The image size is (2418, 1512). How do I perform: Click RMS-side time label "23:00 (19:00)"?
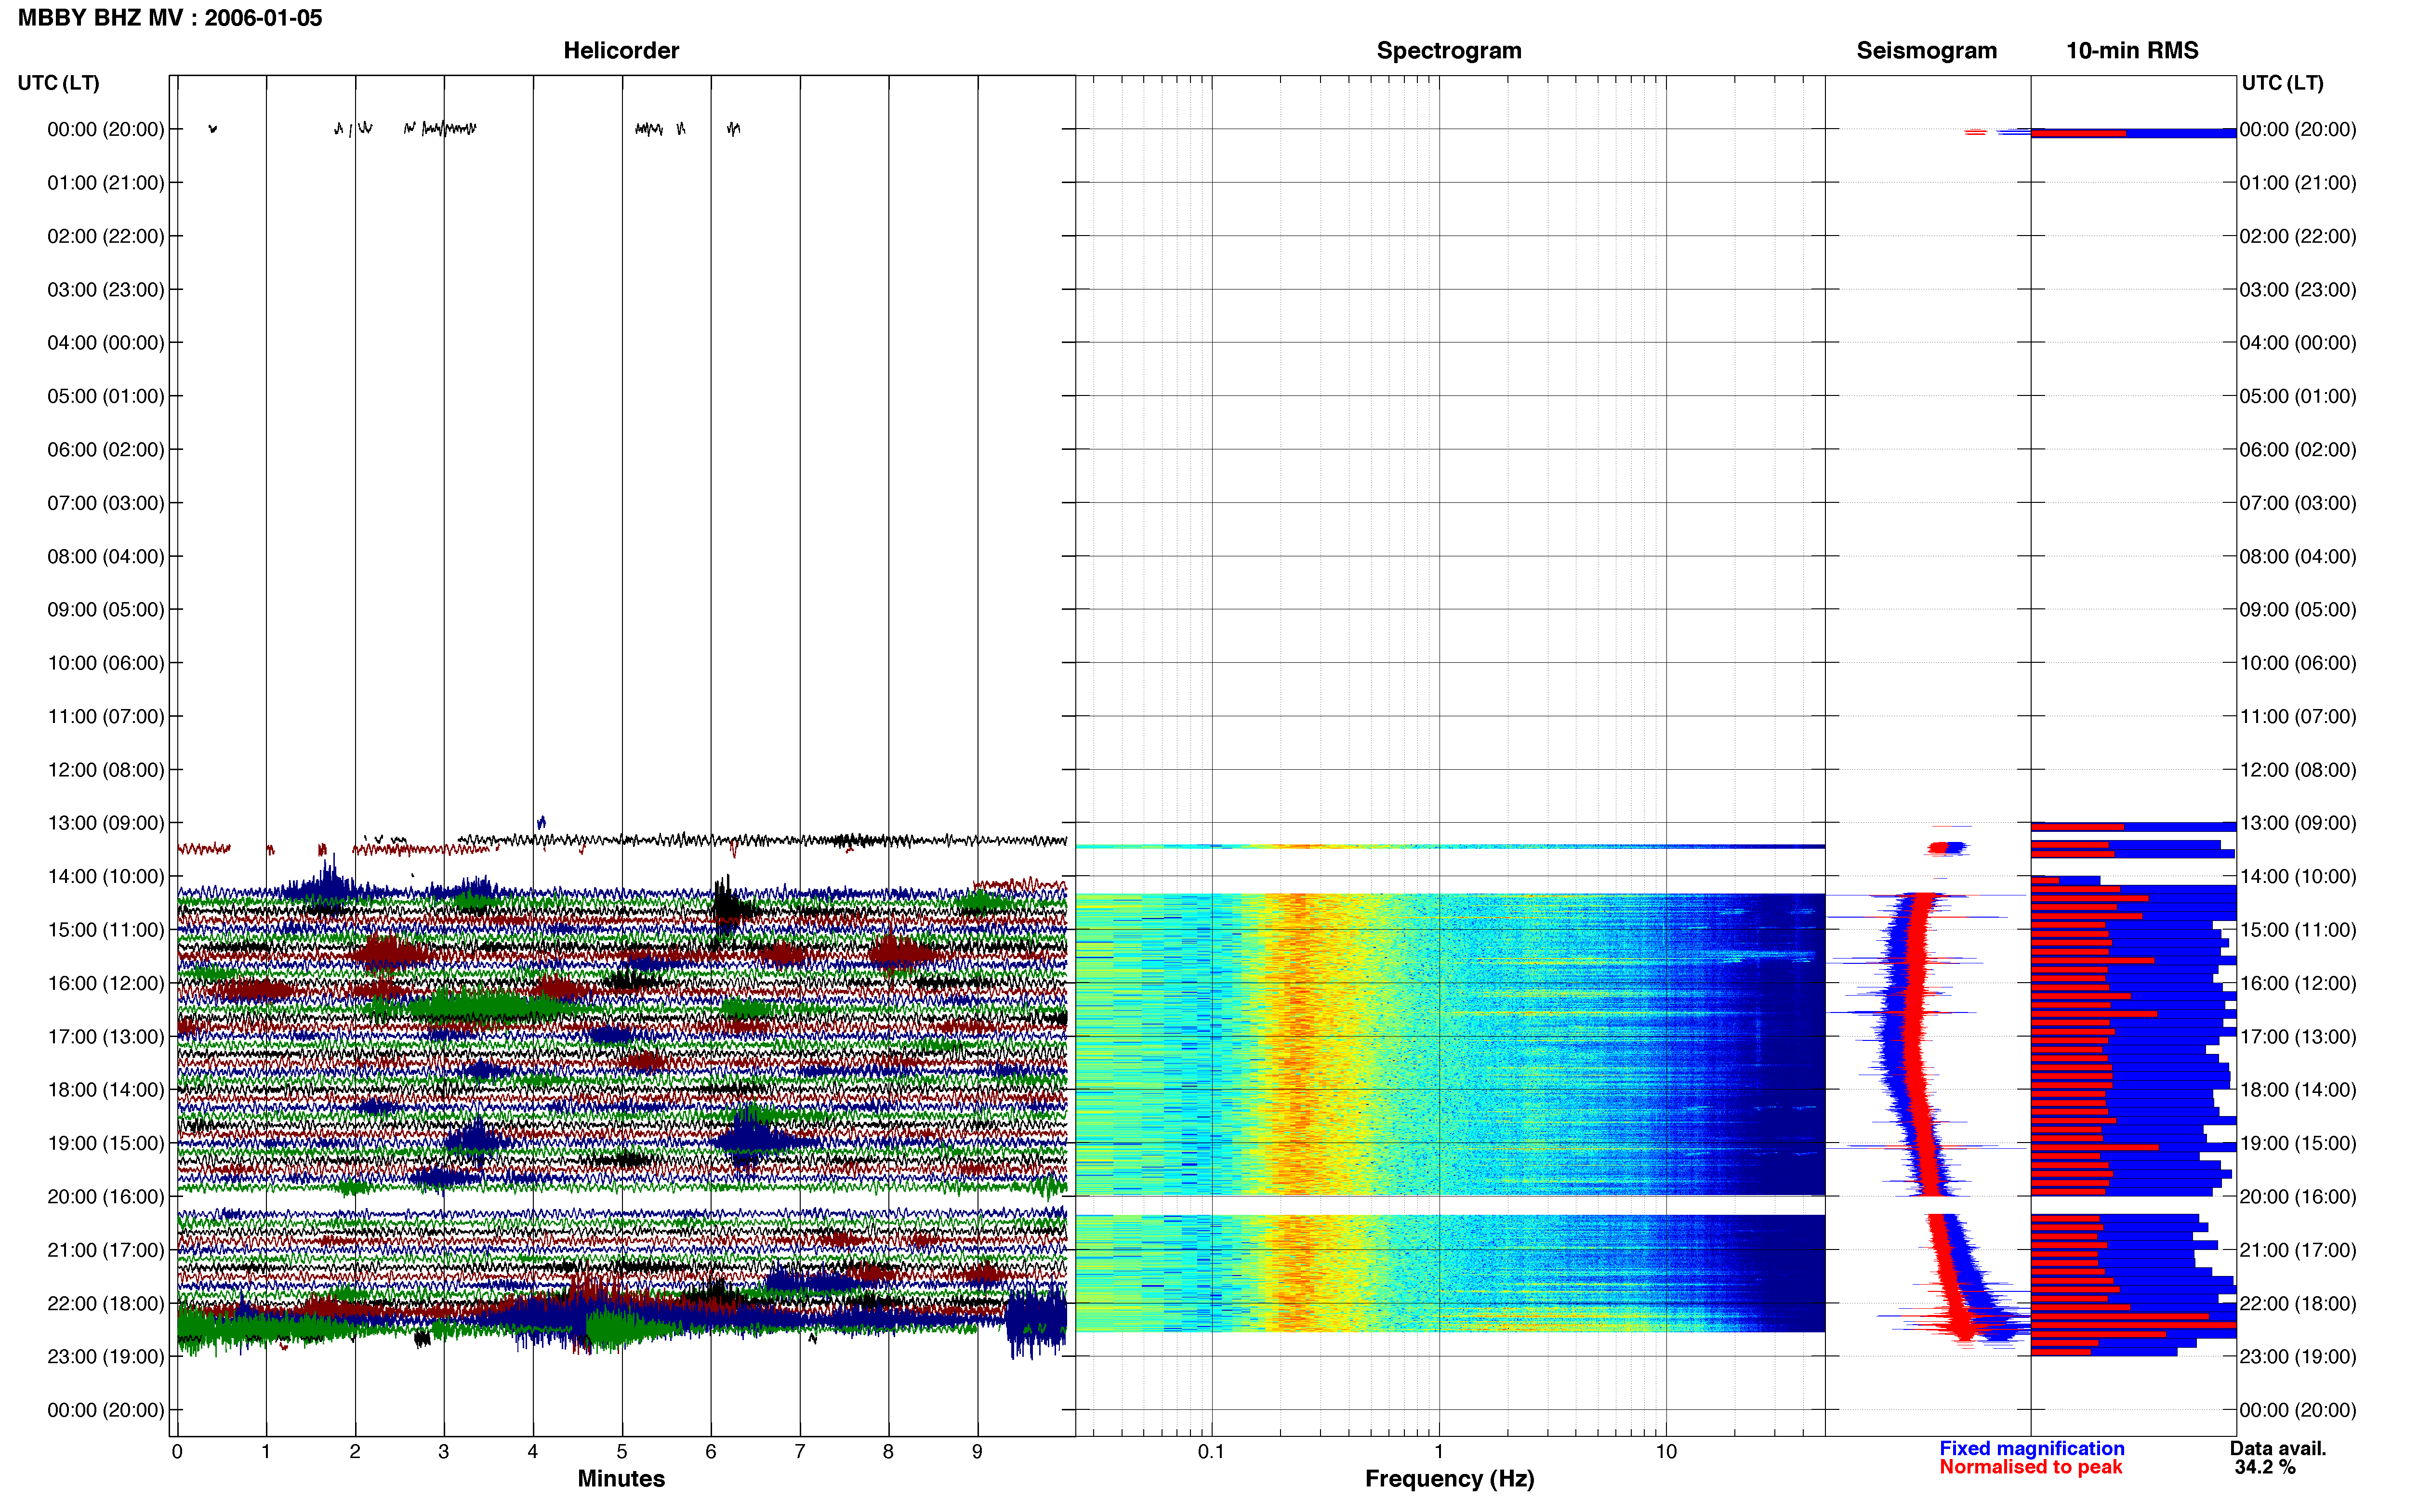click(2298, 1357)
